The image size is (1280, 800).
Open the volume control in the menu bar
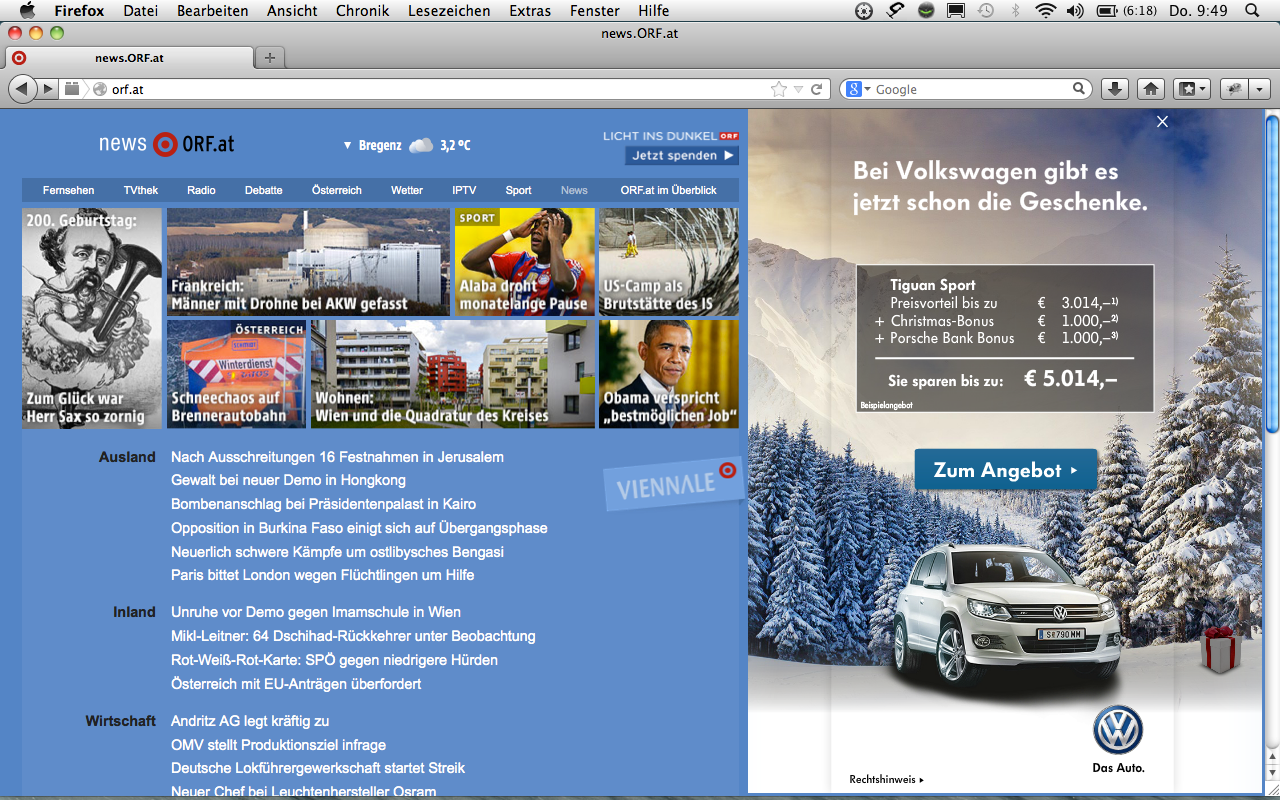[1075, 10]
